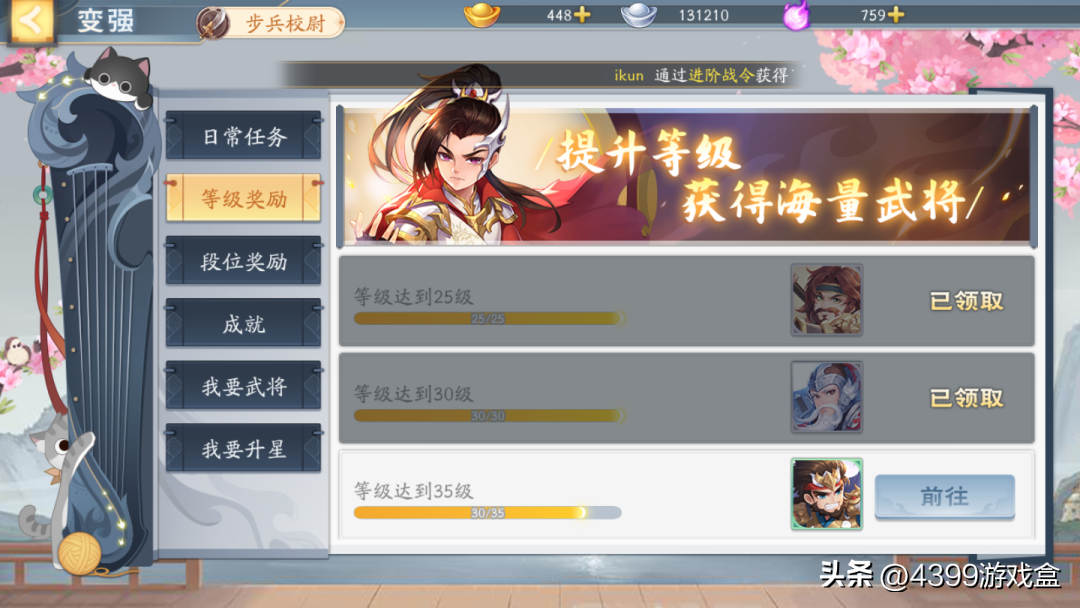Open the 成就 tab

click(244, 324)
